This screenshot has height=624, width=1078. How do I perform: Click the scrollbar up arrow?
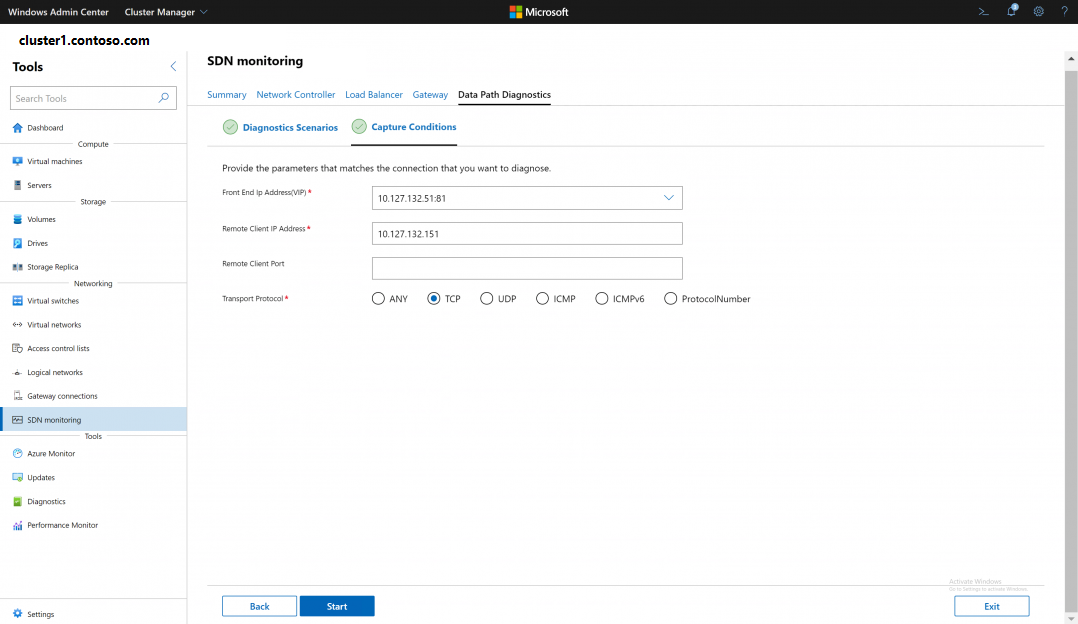coord(1071,59)
